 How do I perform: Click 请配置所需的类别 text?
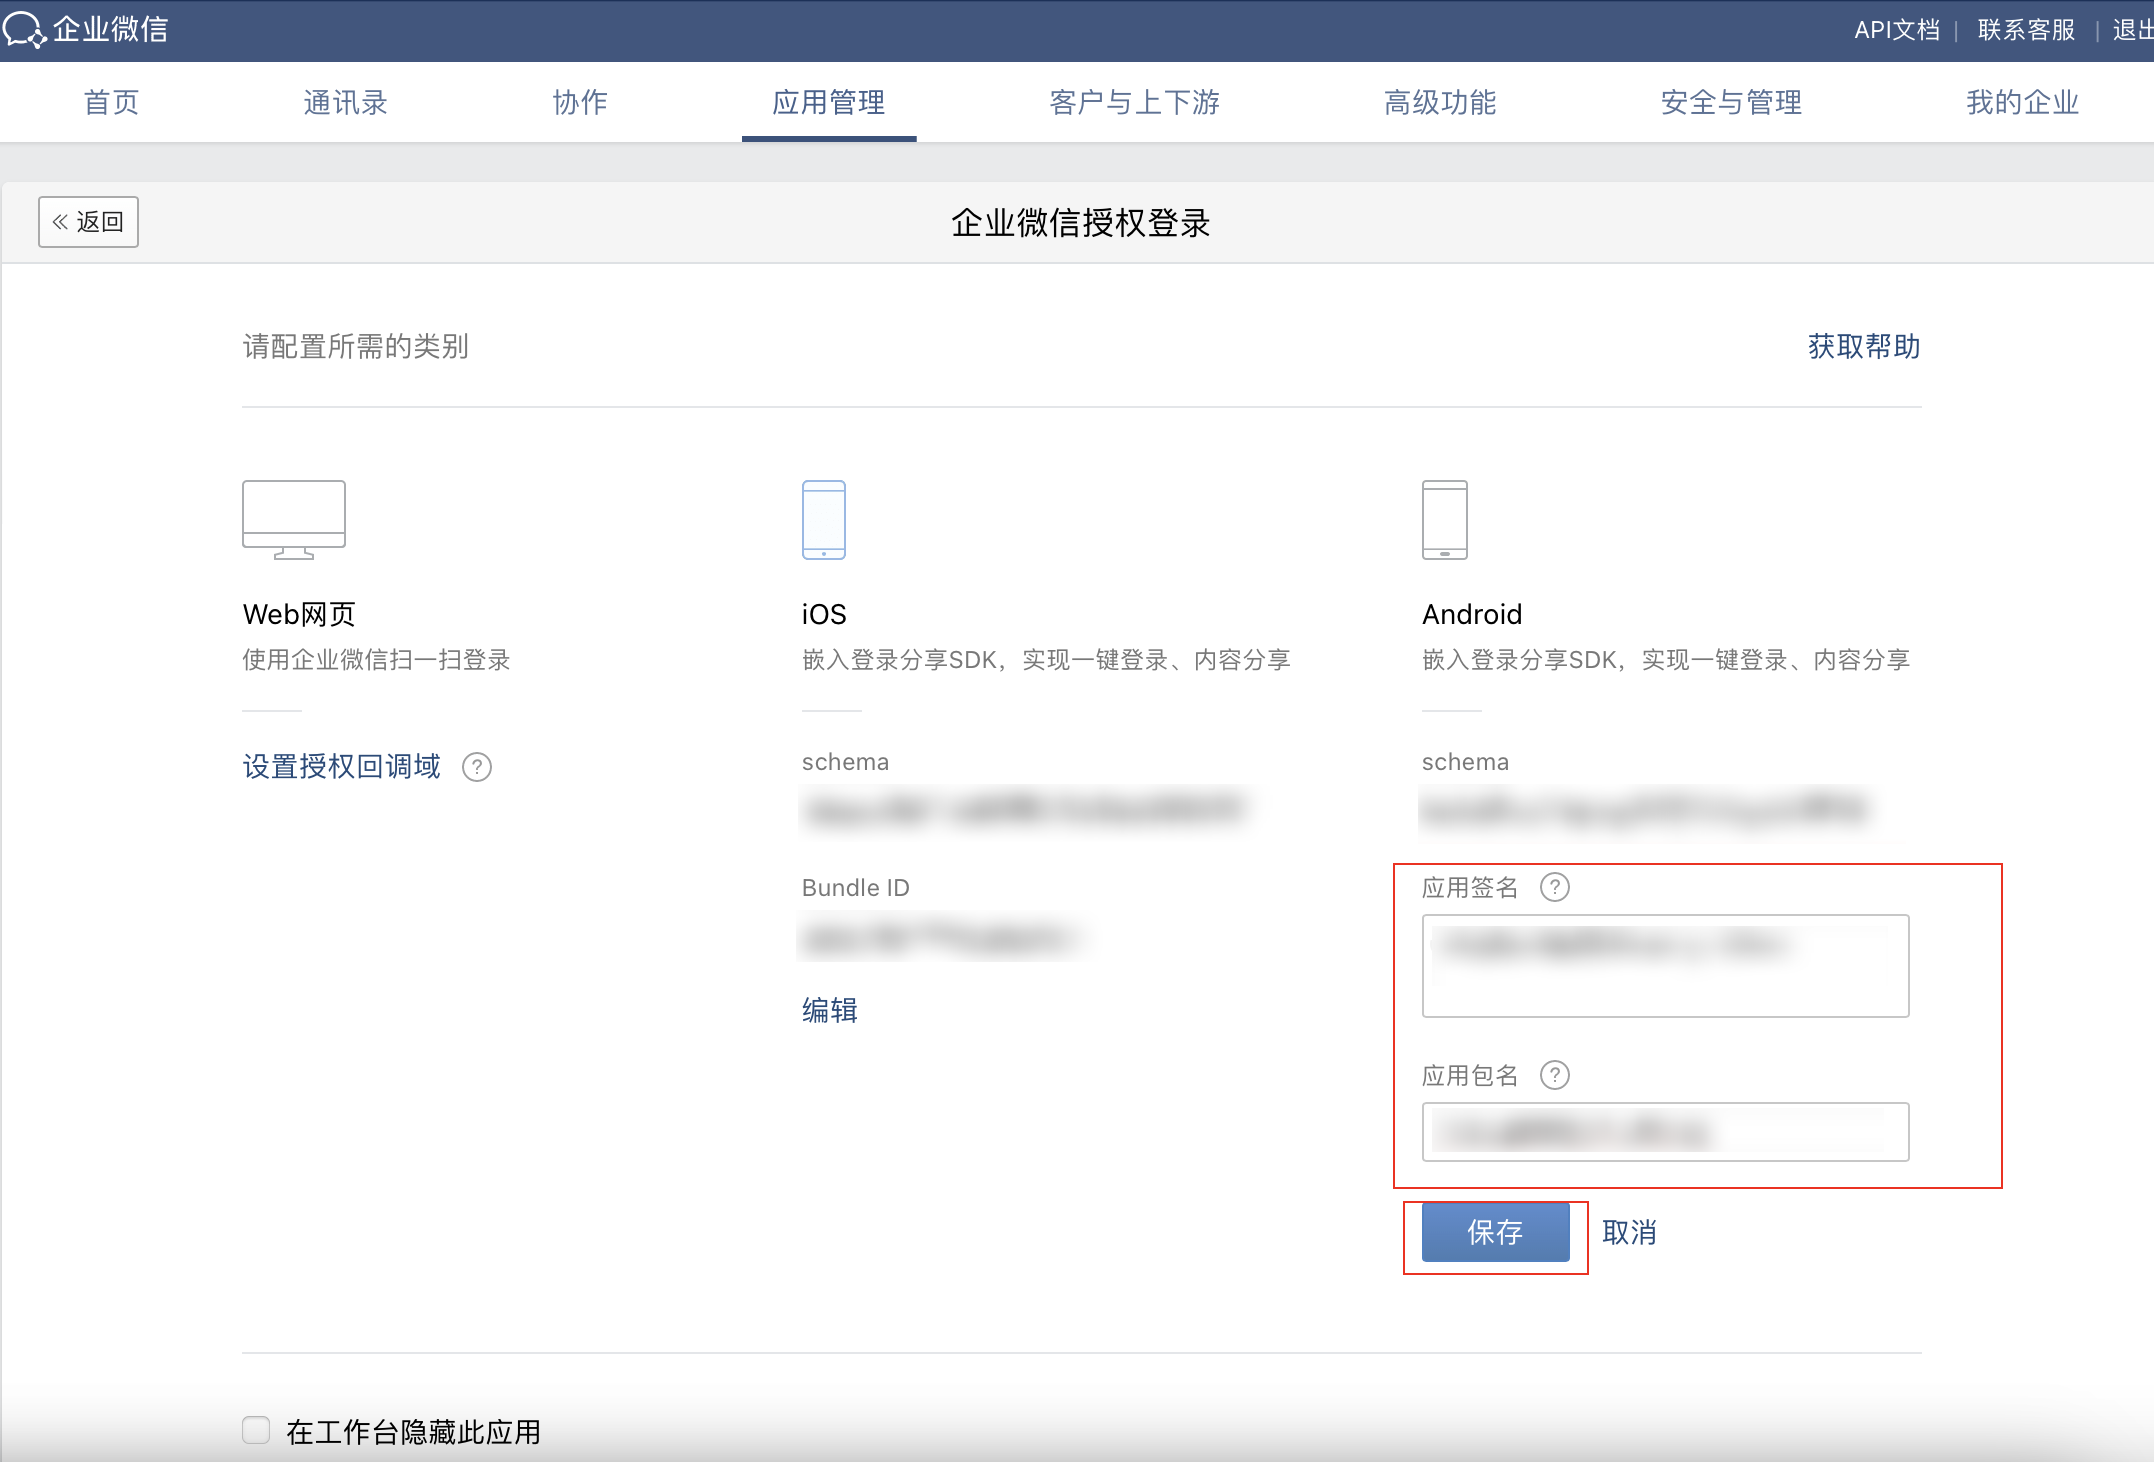click(x=355, y=346)
